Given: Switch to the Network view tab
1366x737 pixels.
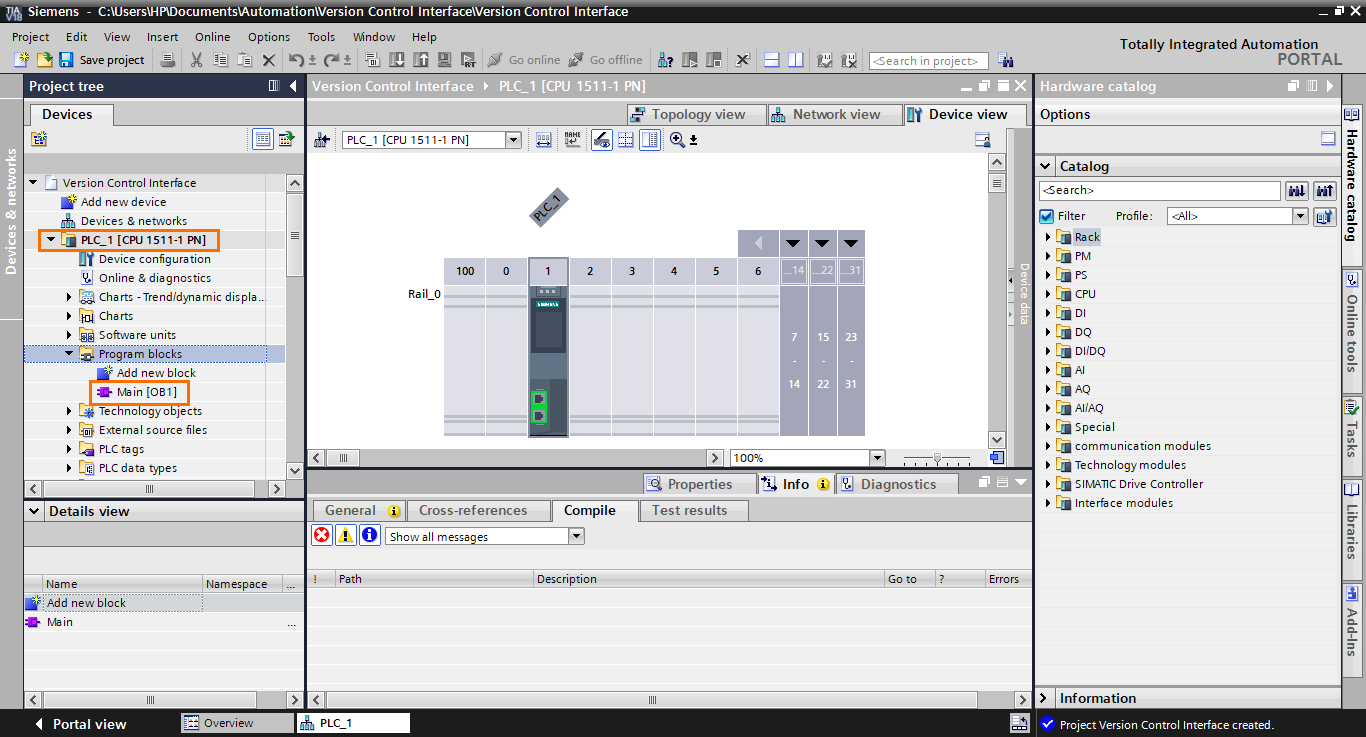Looking at the screenshot, I should point(835,113).
